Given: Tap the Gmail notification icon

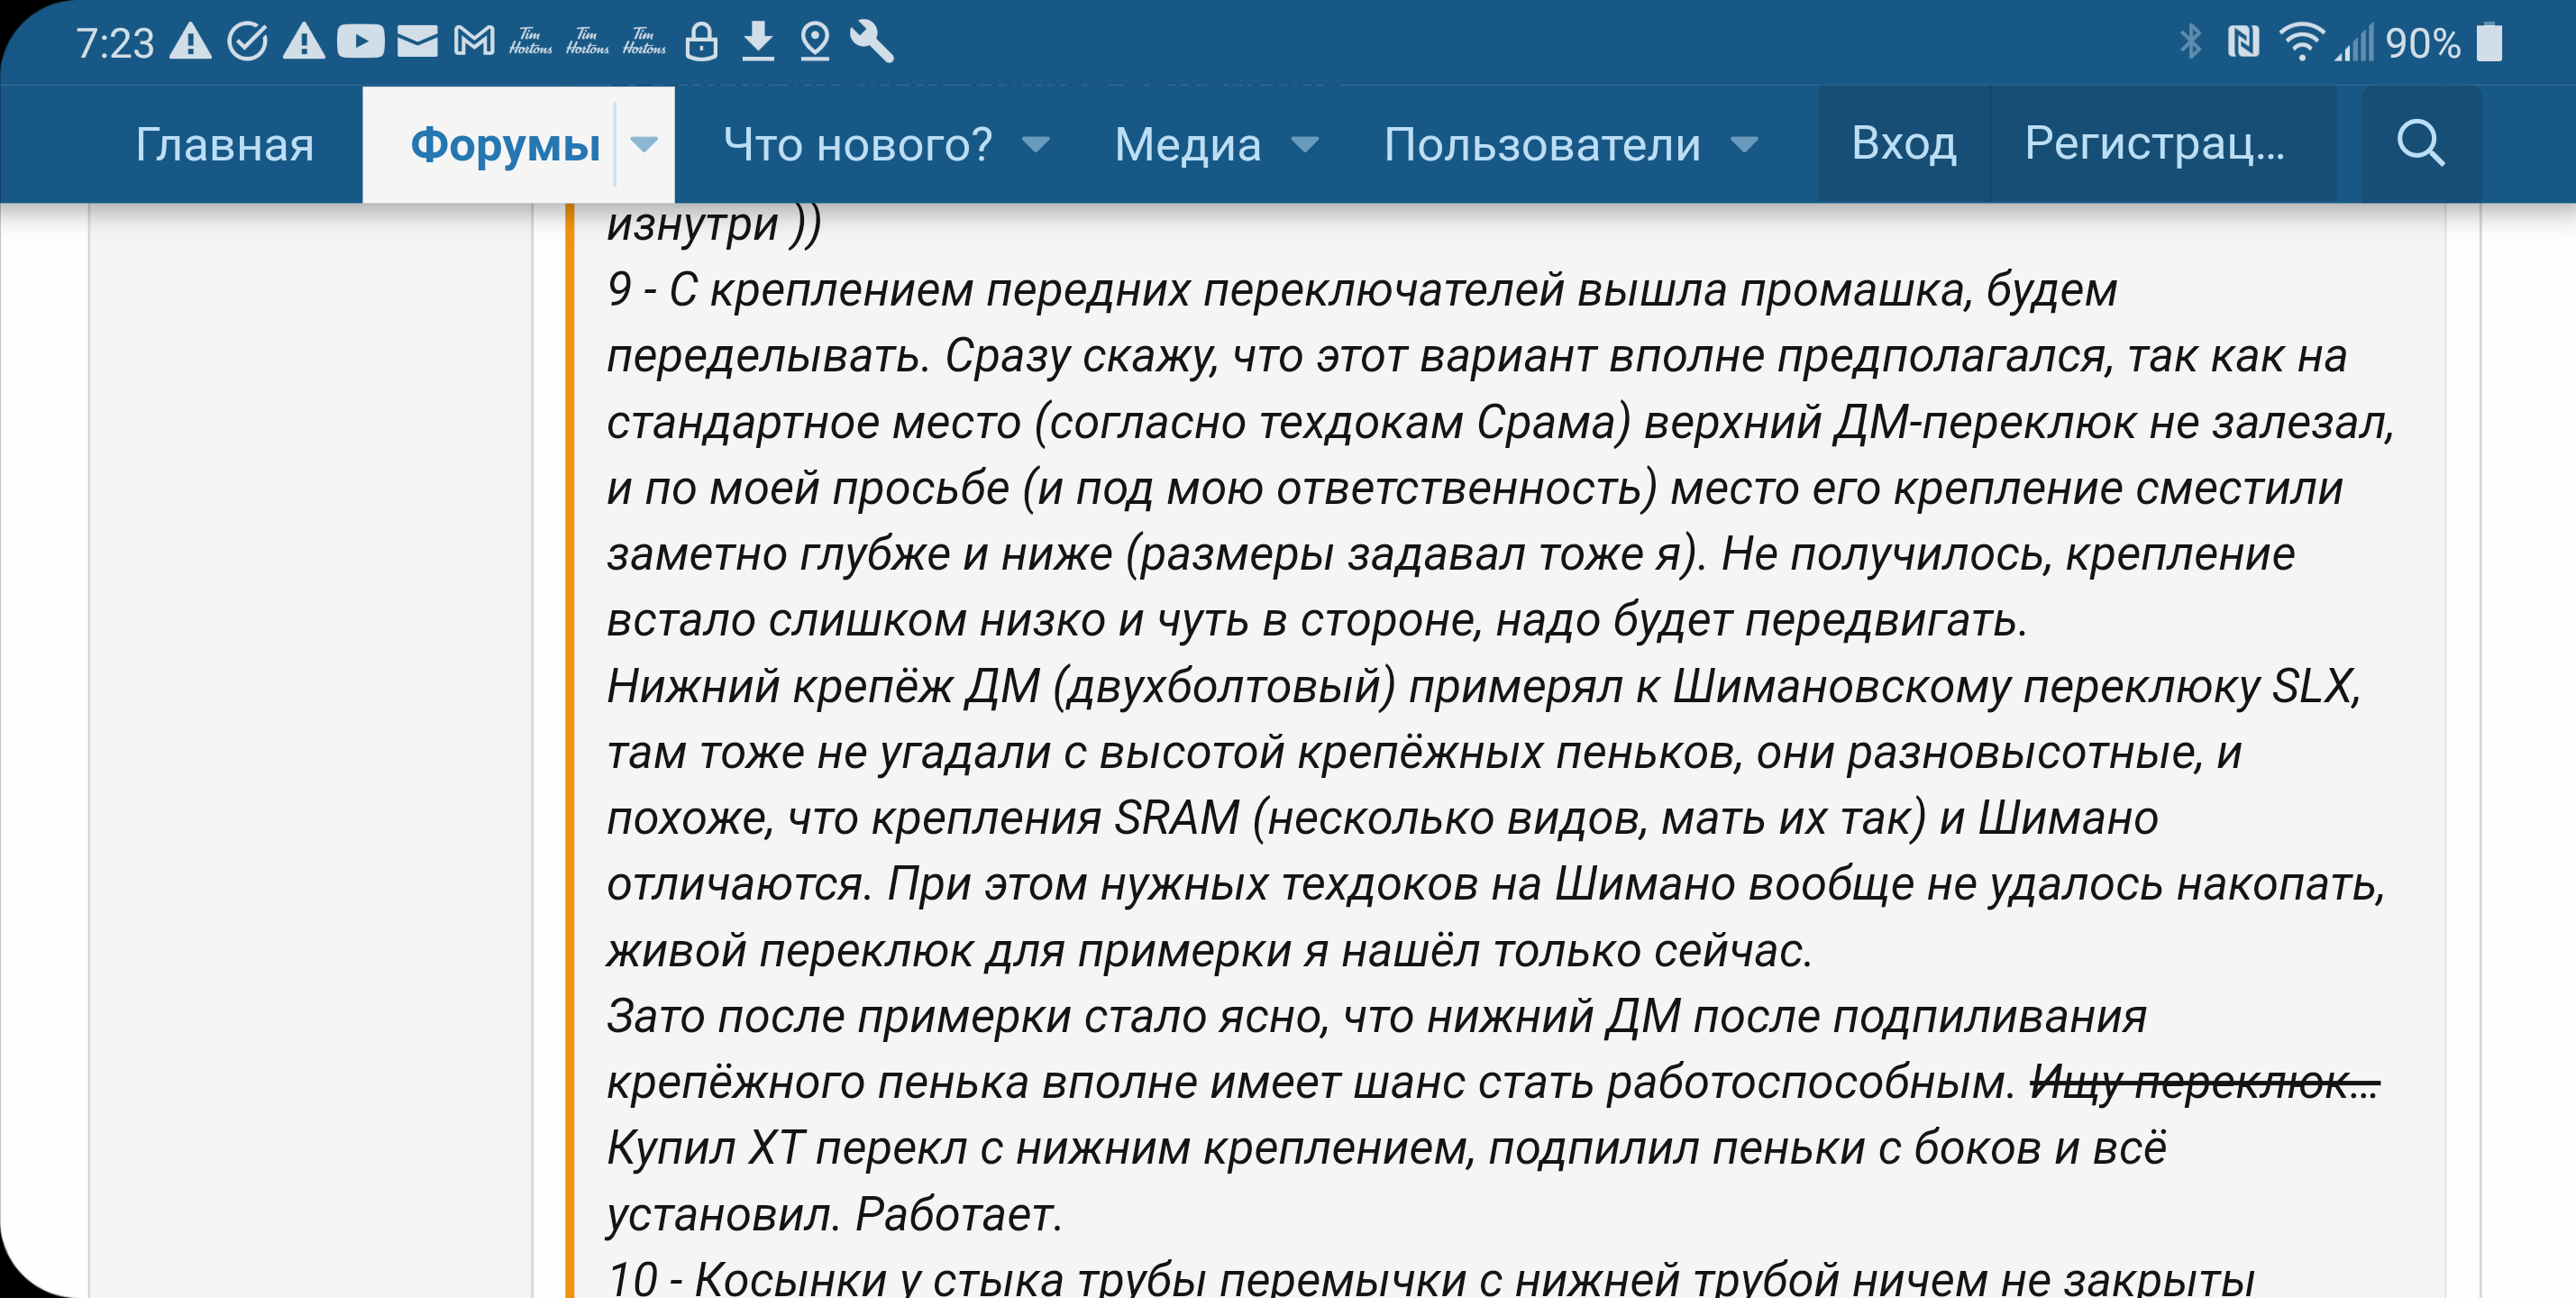Looking at the screenshot, I should (x=474, y=42).
